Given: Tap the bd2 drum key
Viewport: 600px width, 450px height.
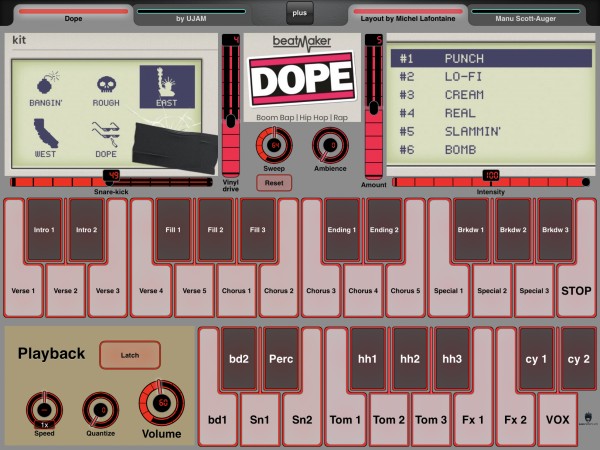Looking at the screenshot, I should coord(239,359).
